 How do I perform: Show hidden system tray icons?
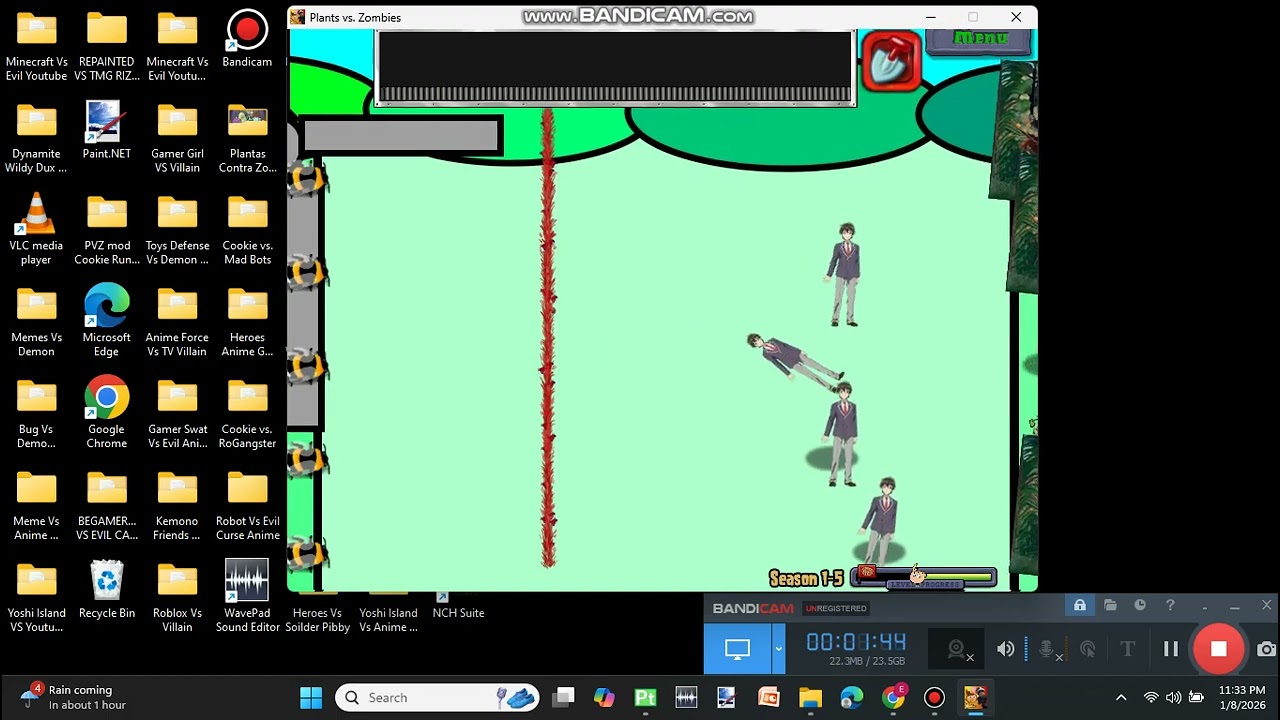coord(1121,698)
